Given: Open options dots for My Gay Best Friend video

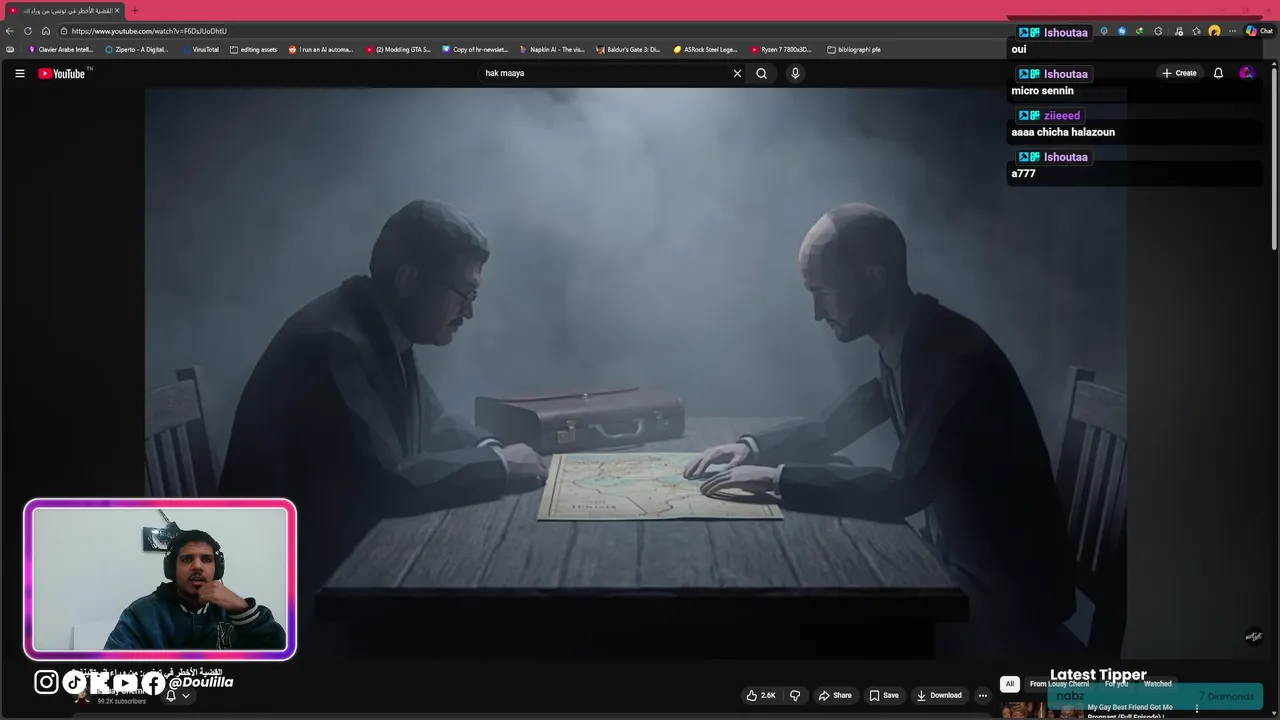Looking at the screenshot, I should (1196, 709).
